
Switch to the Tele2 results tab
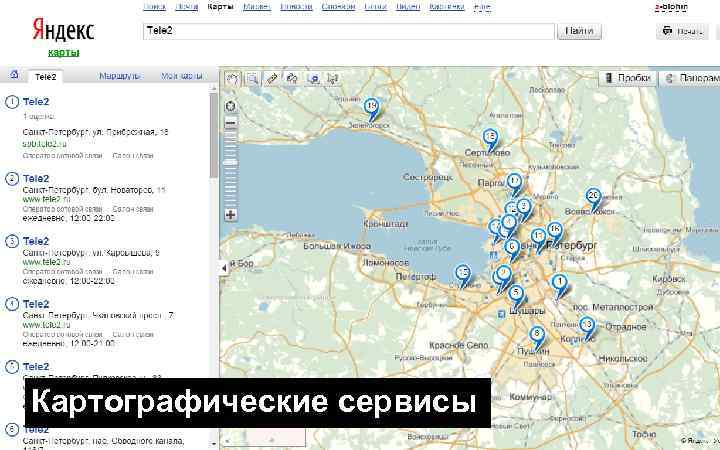(45, 77)
